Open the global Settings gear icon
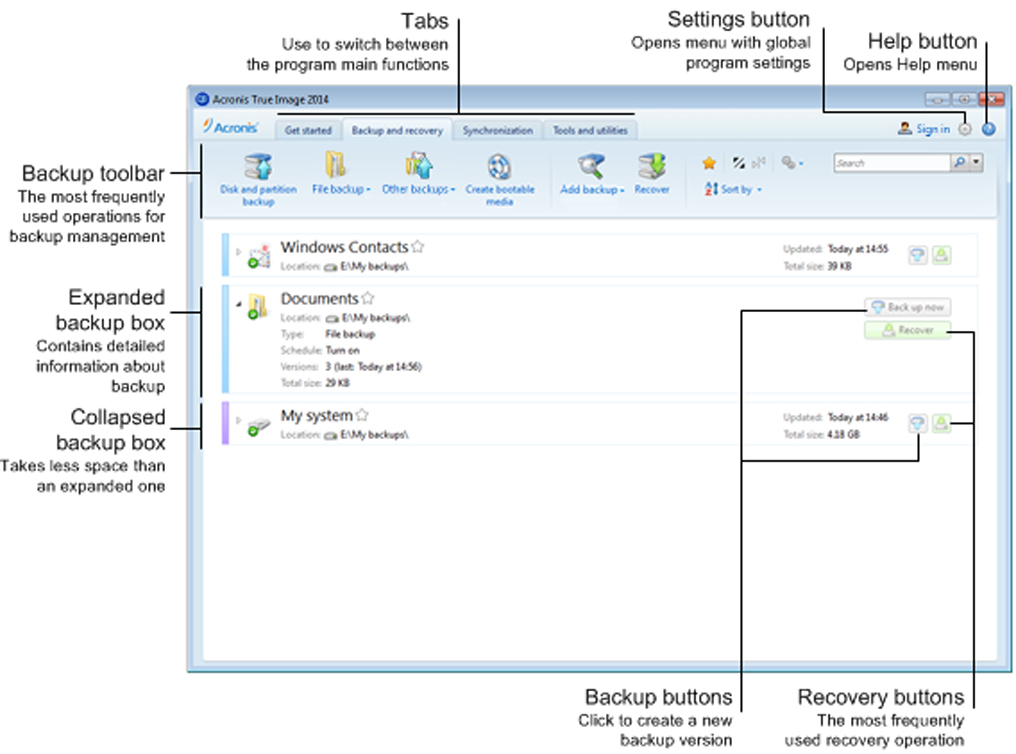The image size is (1016, 754). point(965,129)
